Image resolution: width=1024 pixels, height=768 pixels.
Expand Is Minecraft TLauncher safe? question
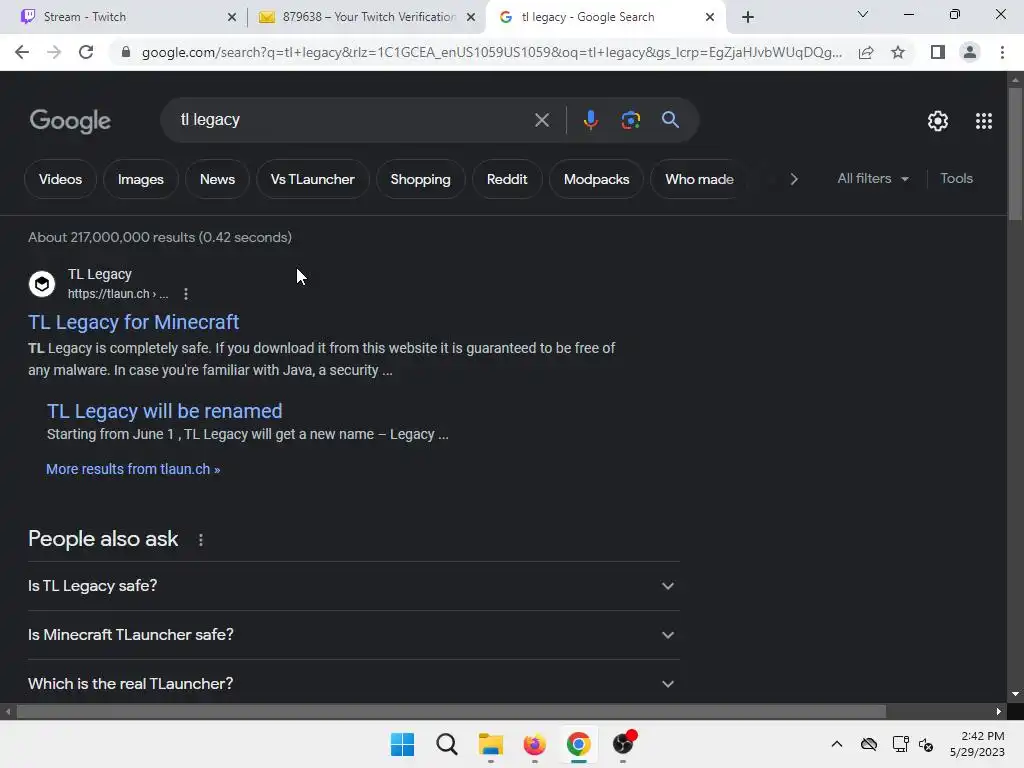[x=353, y=635]
